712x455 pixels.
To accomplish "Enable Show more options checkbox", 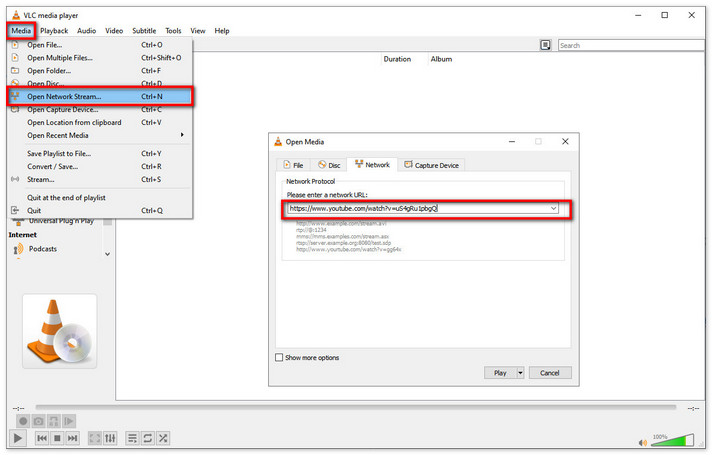I will [279, 358].
